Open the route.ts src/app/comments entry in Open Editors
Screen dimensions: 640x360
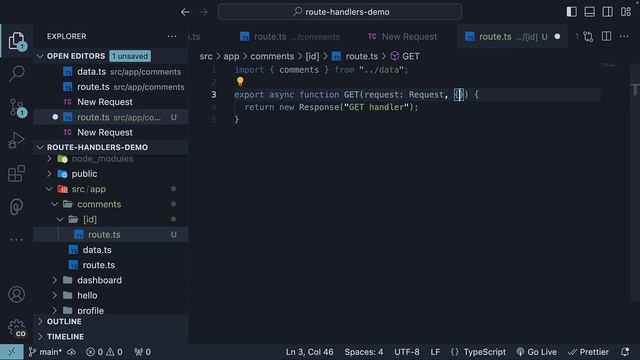[111, 87]
